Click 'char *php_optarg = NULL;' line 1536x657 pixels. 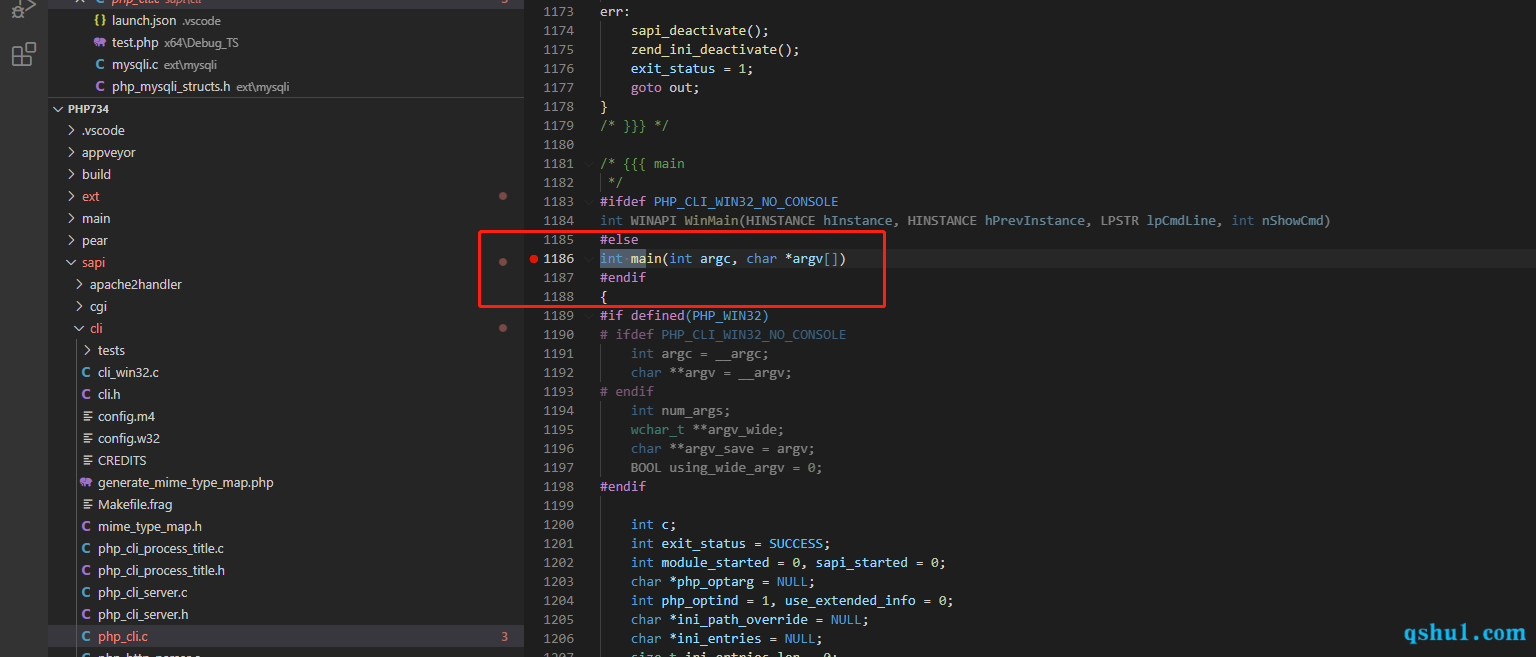723,582
